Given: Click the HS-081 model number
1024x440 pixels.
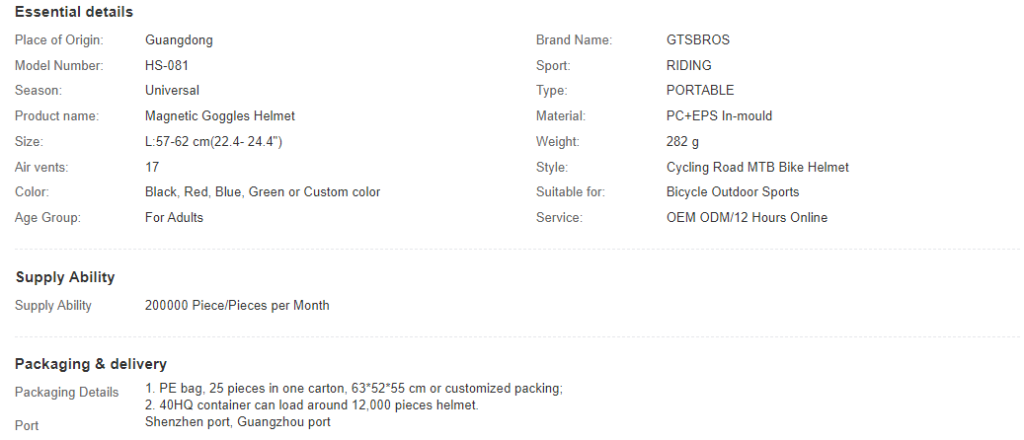Looking at the screenshot, I should pos(167,65).
